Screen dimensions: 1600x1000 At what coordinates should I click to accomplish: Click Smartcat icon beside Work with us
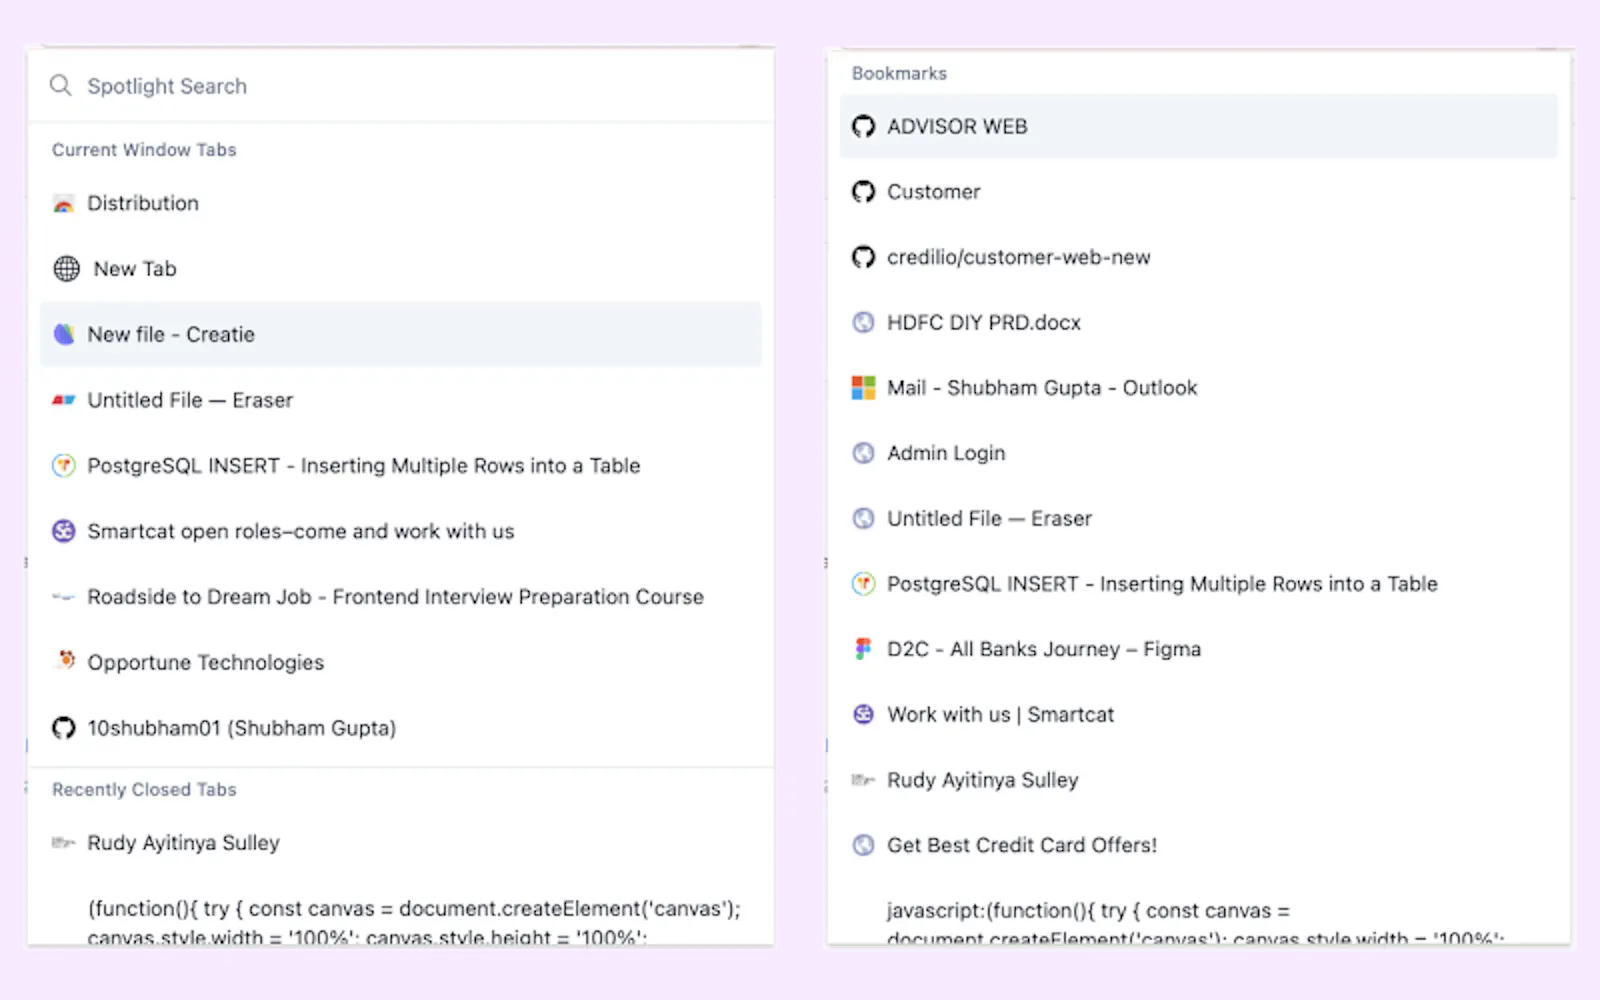click(863, 714)
